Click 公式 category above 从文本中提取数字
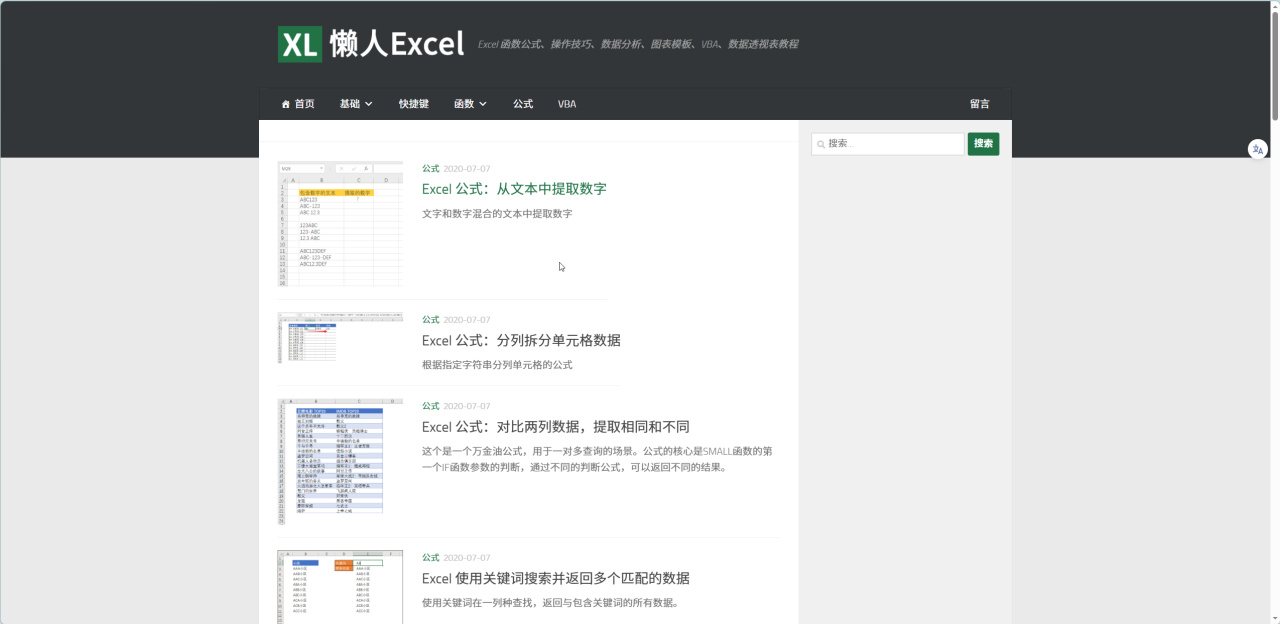Image resolution: width=1280 pixels, height=624 pixels. 431,169
